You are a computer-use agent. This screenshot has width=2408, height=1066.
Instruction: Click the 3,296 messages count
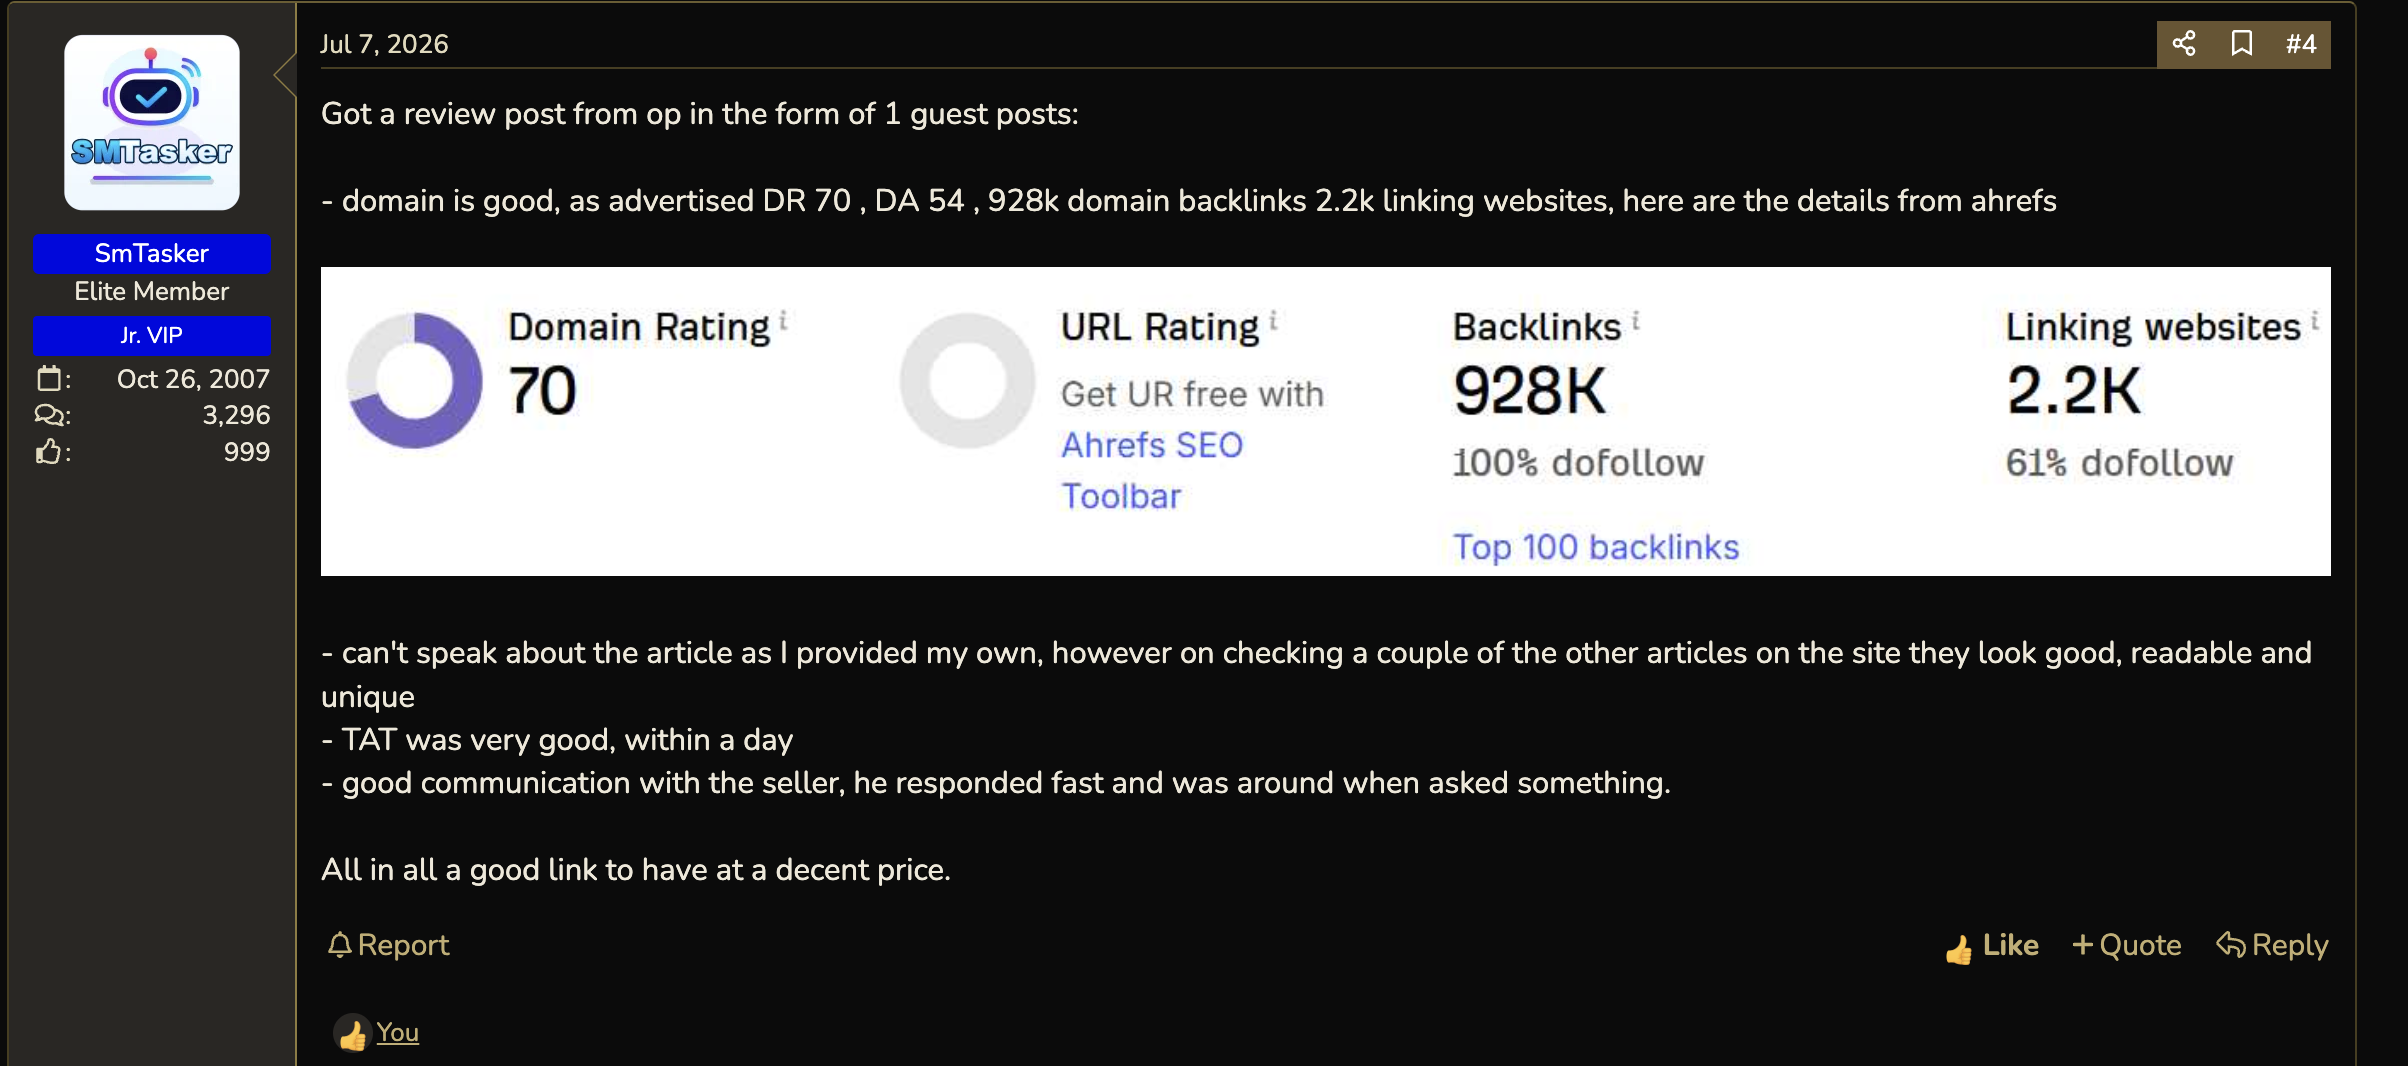[236, 415]
